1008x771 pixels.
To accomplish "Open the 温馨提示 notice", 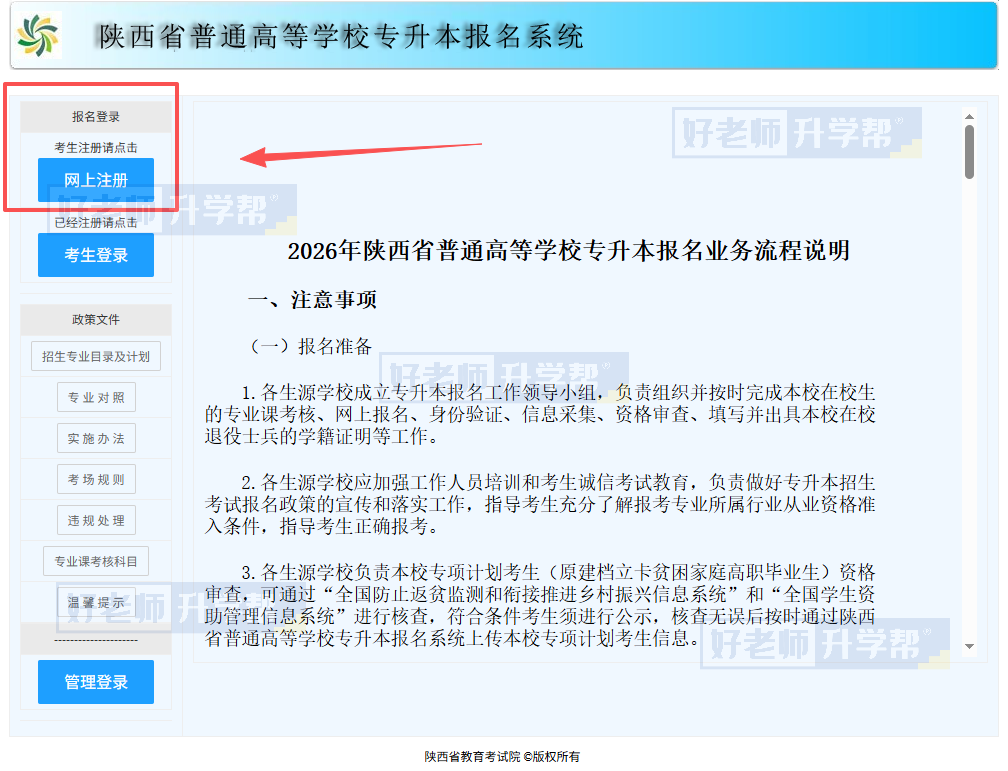I will 96,603.
